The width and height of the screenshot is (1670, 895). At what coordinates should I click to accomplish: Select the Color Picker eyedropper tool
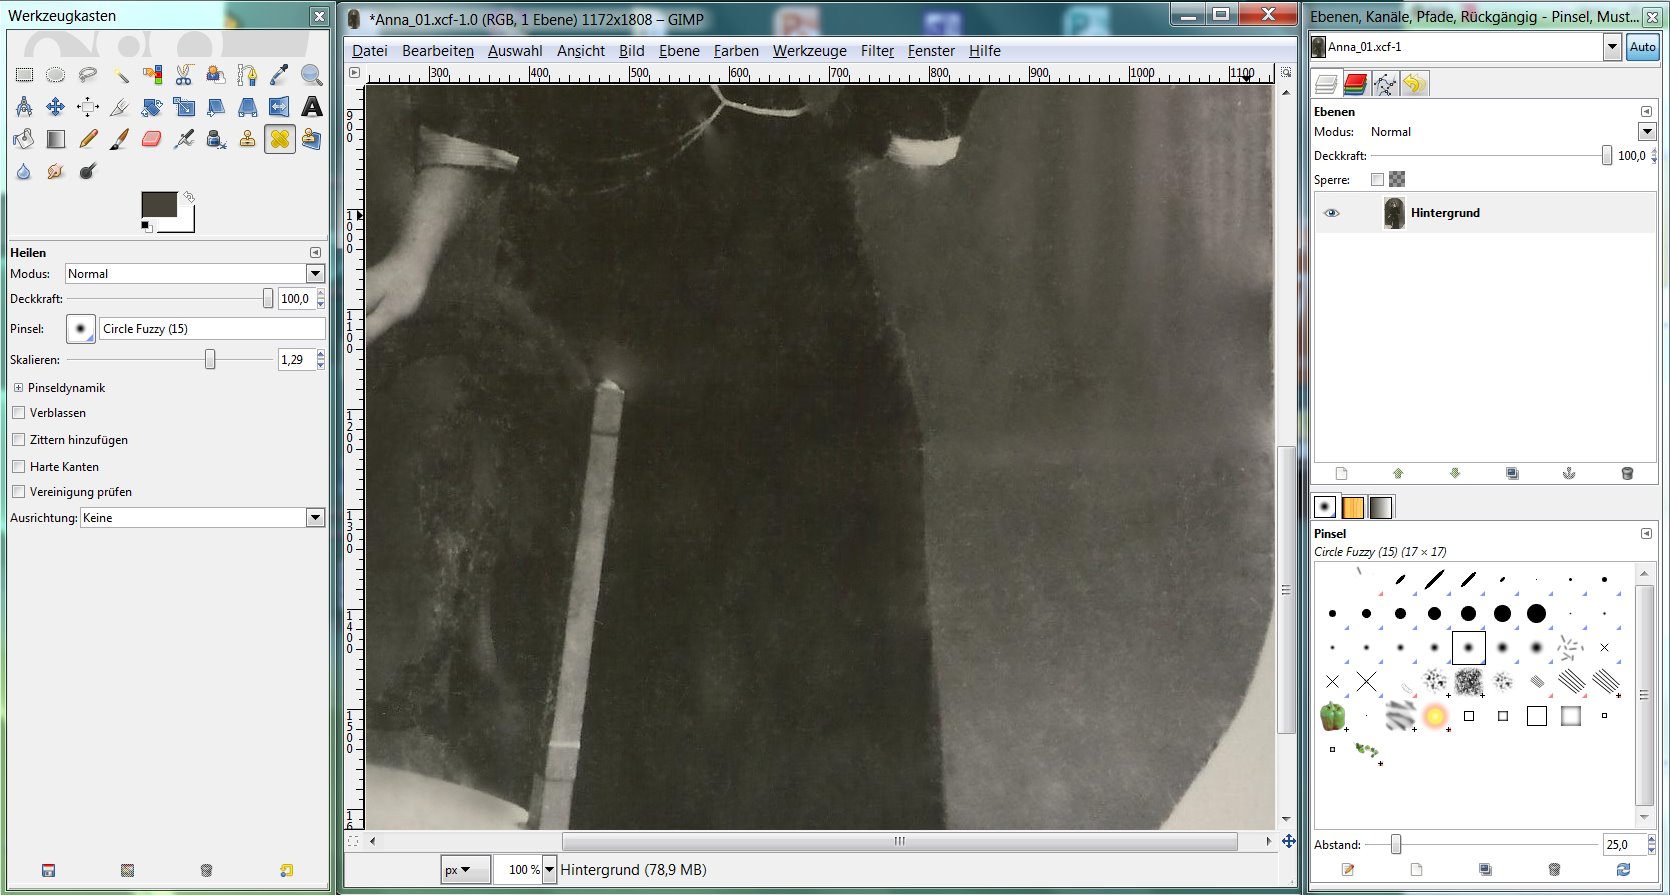[279, 75]
